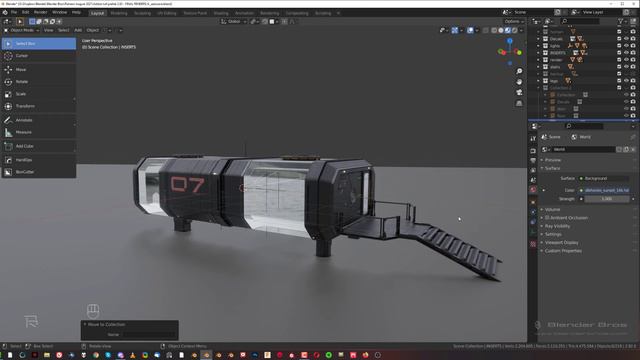The height and width of the screenshot is (360, 640).
Task: Switch to orthographic/perspective grid icon
Action: click(519, 103)
